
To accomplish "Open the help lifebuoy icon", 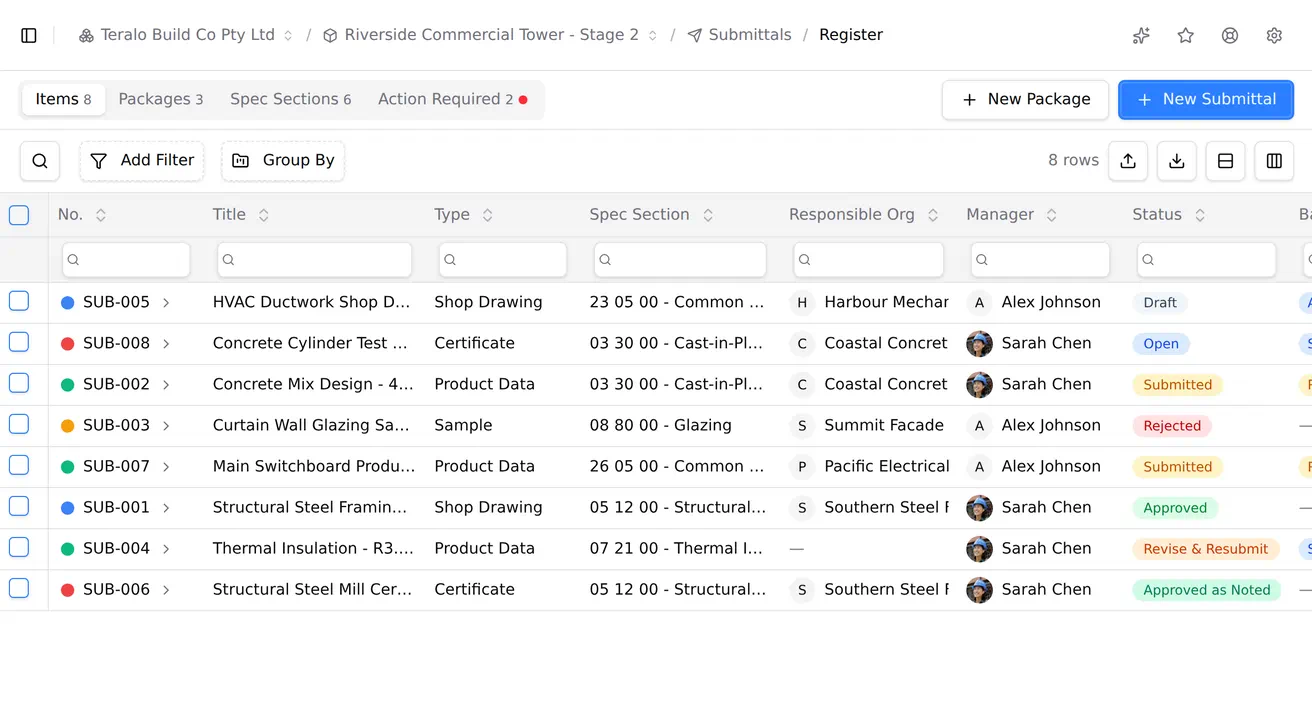I will coord(1230,35).
